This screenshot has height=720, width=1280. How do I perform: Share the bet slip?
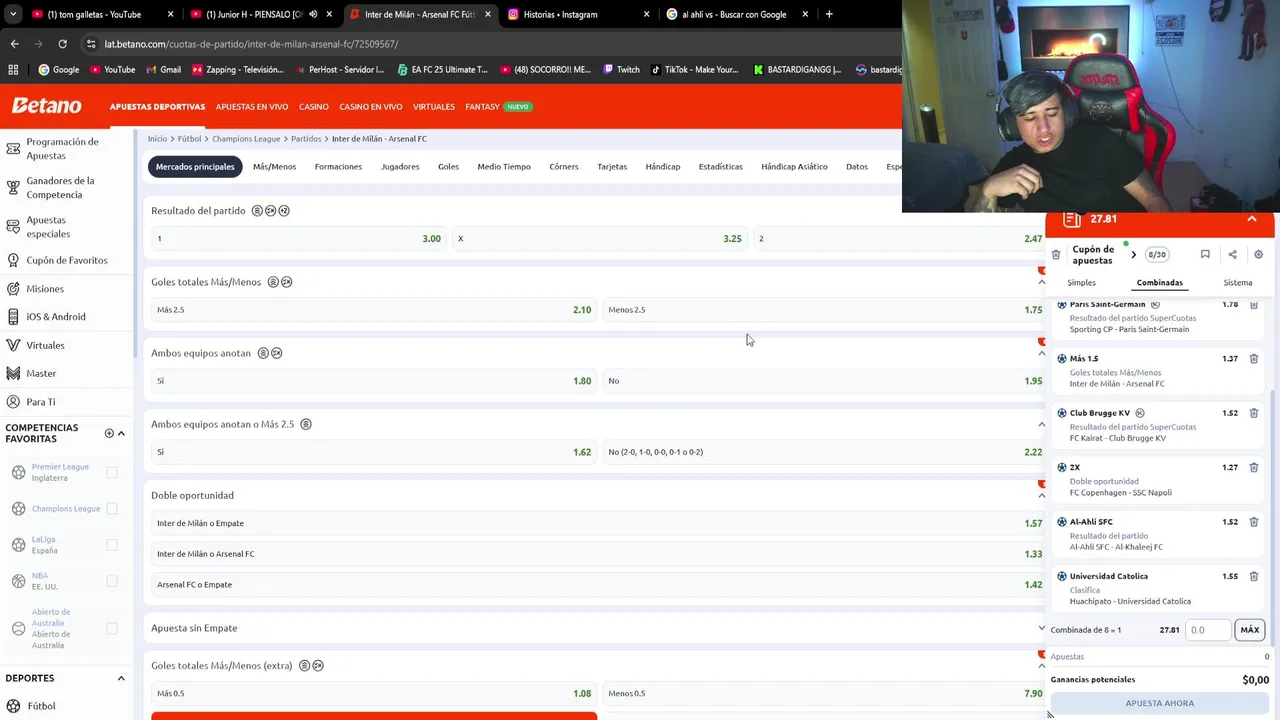[1232, 255]
